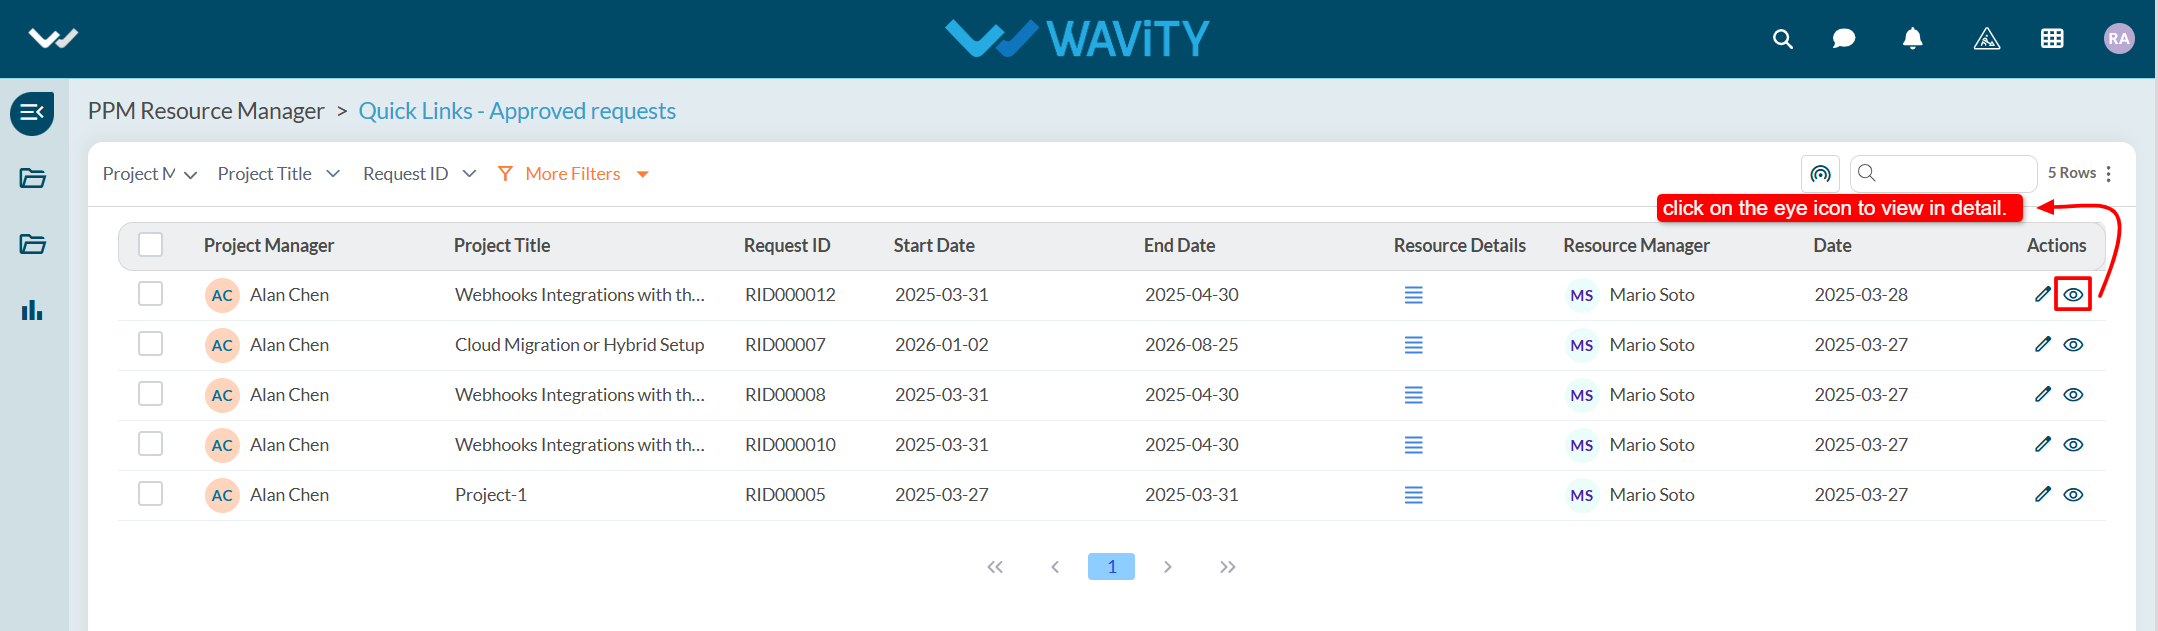Viewport: 2158px width, 631px height.
Task: Open resource details list for RID00008
Action: point(1413,395)
